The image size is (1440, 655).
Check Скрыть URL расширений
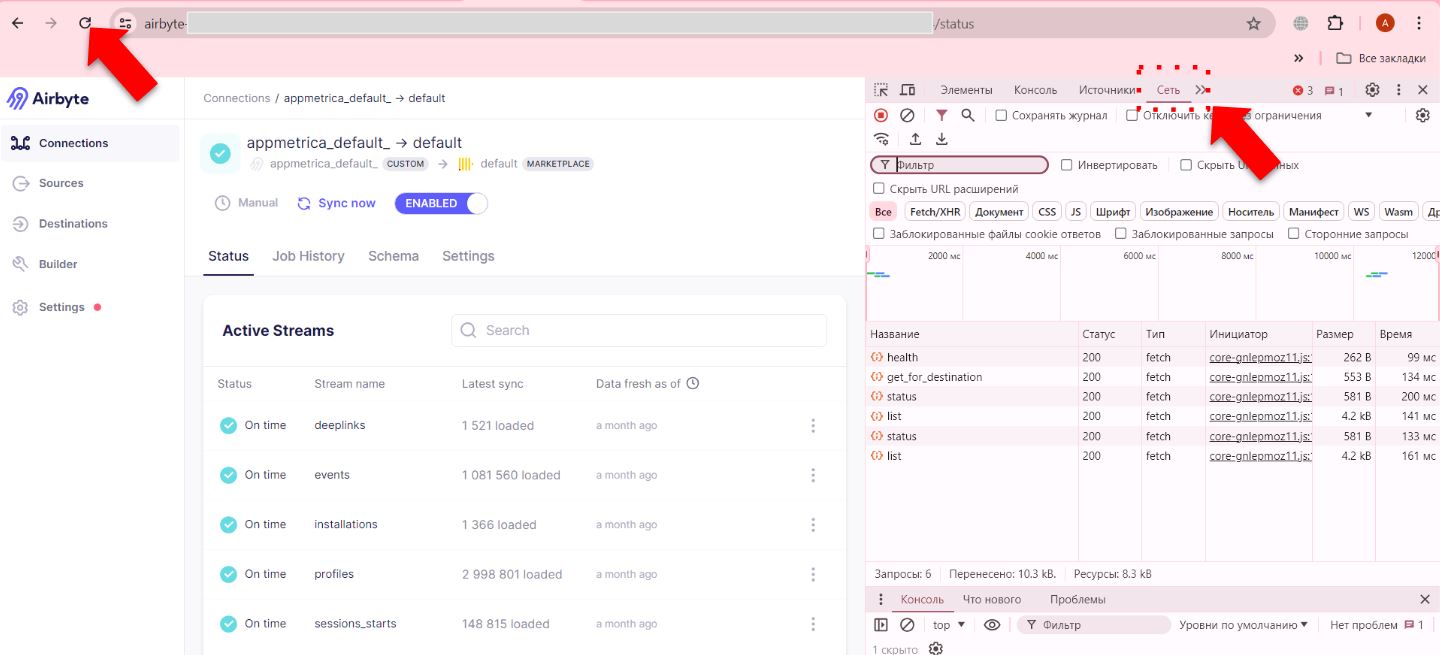tap(879, 188)
